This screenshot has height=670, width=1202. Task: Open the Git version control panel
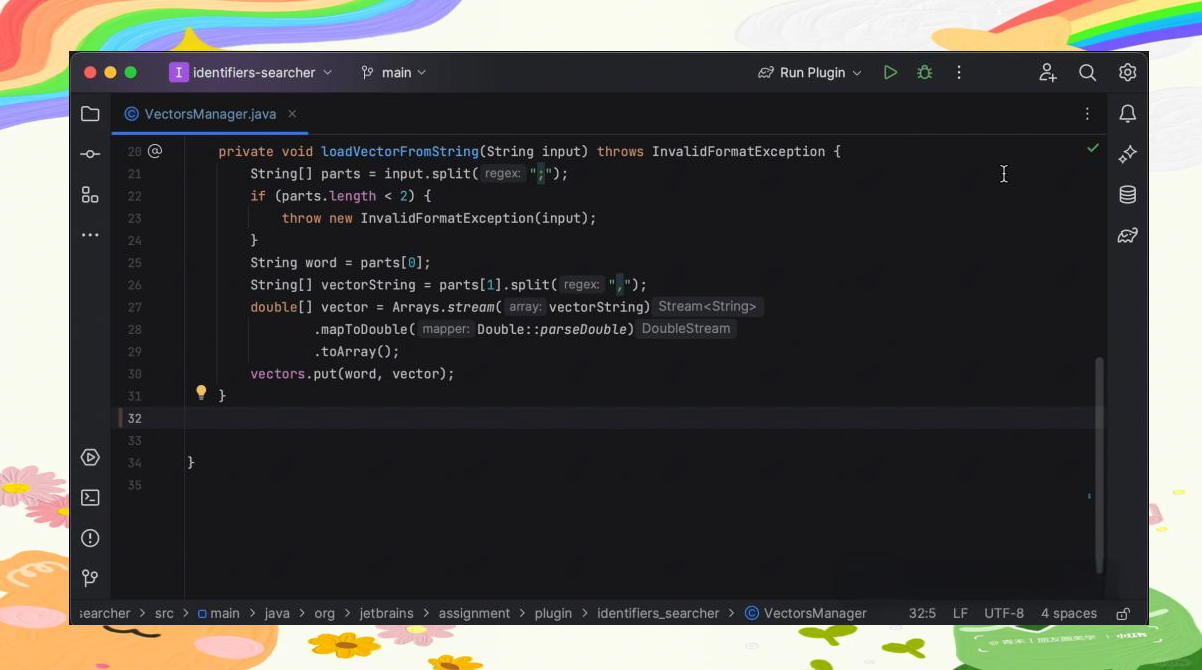[x=90, y=578]
